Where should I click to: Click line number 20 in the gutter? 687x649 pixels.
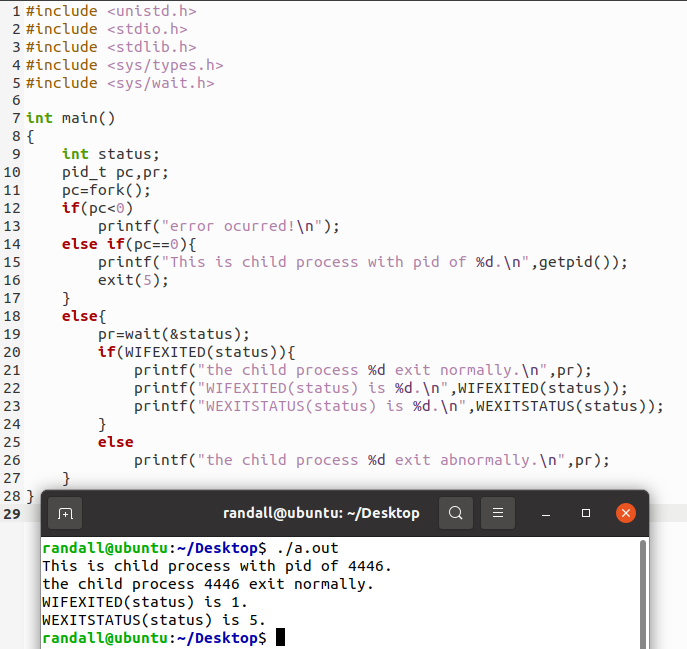point(12,352)
